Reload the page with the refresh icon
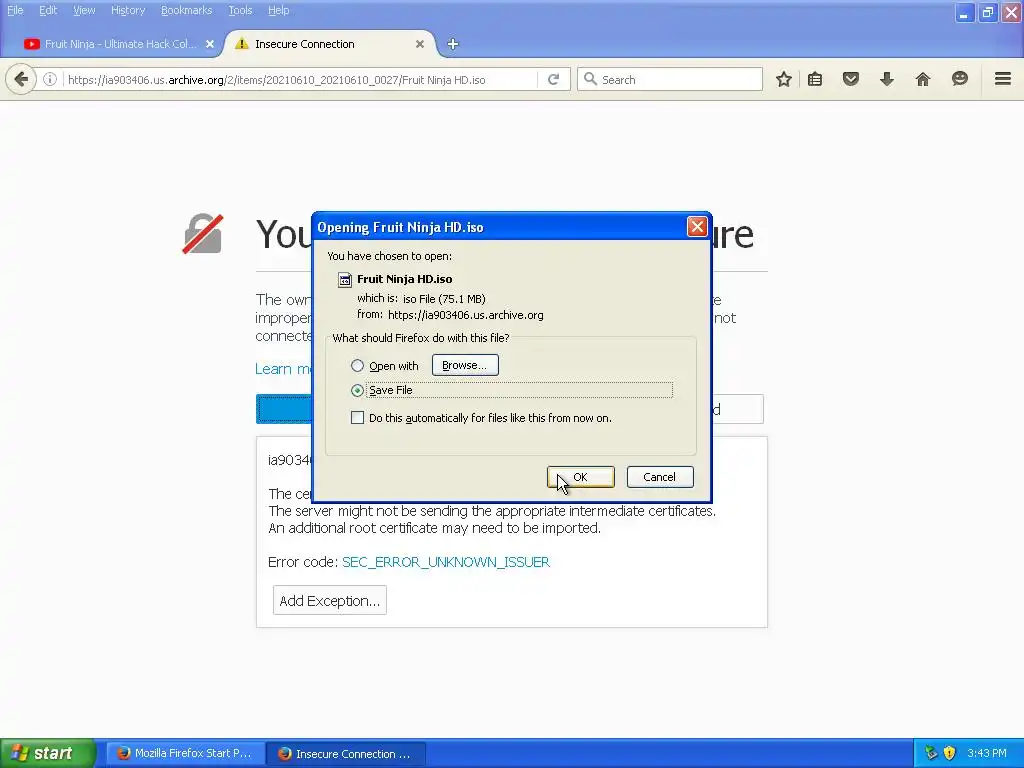Image resolution: width=1024 pixels, height=768 pixels. point(554,80)
